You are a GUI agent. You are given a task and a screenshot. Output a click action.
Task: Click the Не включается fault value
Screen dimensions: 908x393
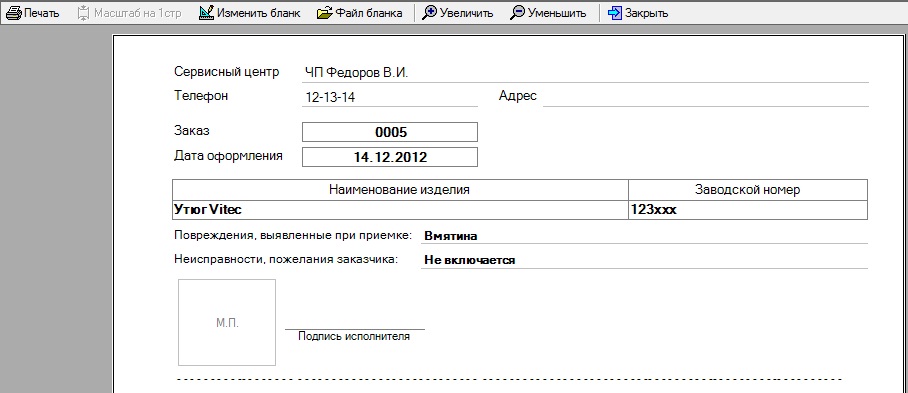(x=470, y=260)
